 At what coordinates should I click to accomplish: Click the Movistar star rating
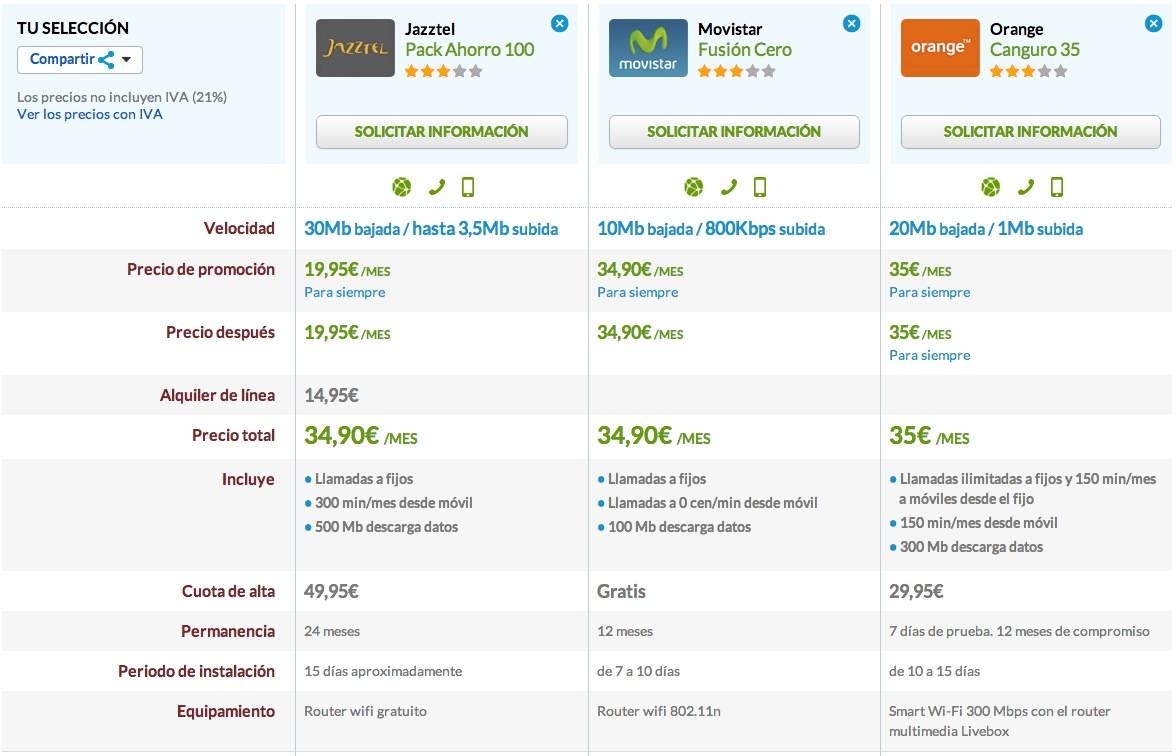coord(736,71)
